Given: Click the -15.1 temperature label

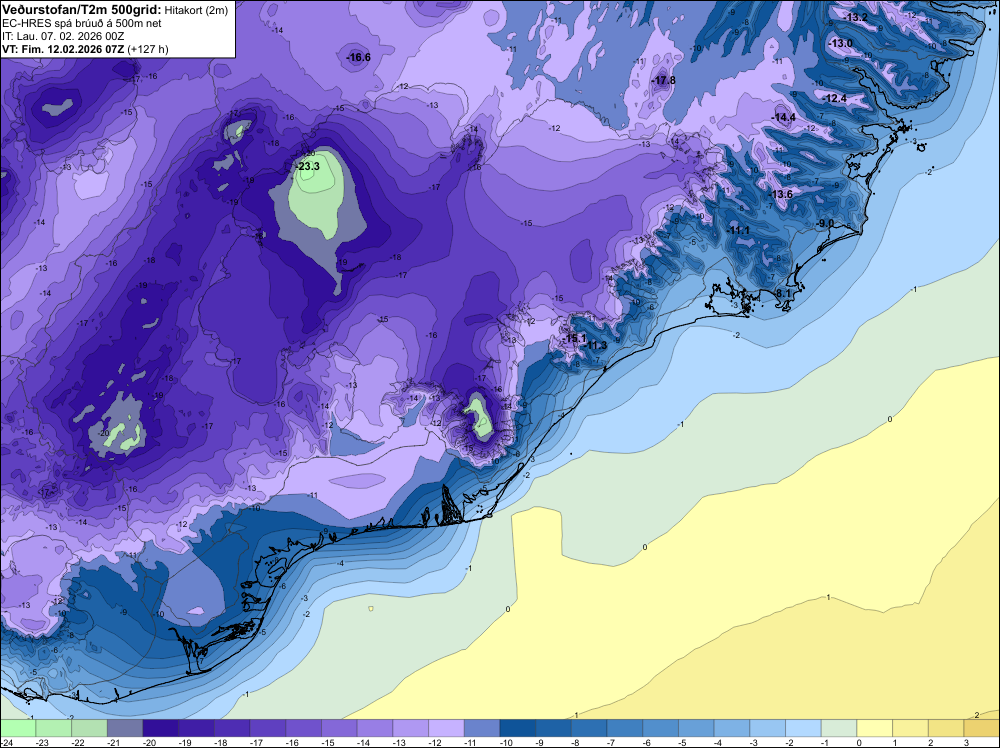Looking at the screenshot, I should 575,338.
